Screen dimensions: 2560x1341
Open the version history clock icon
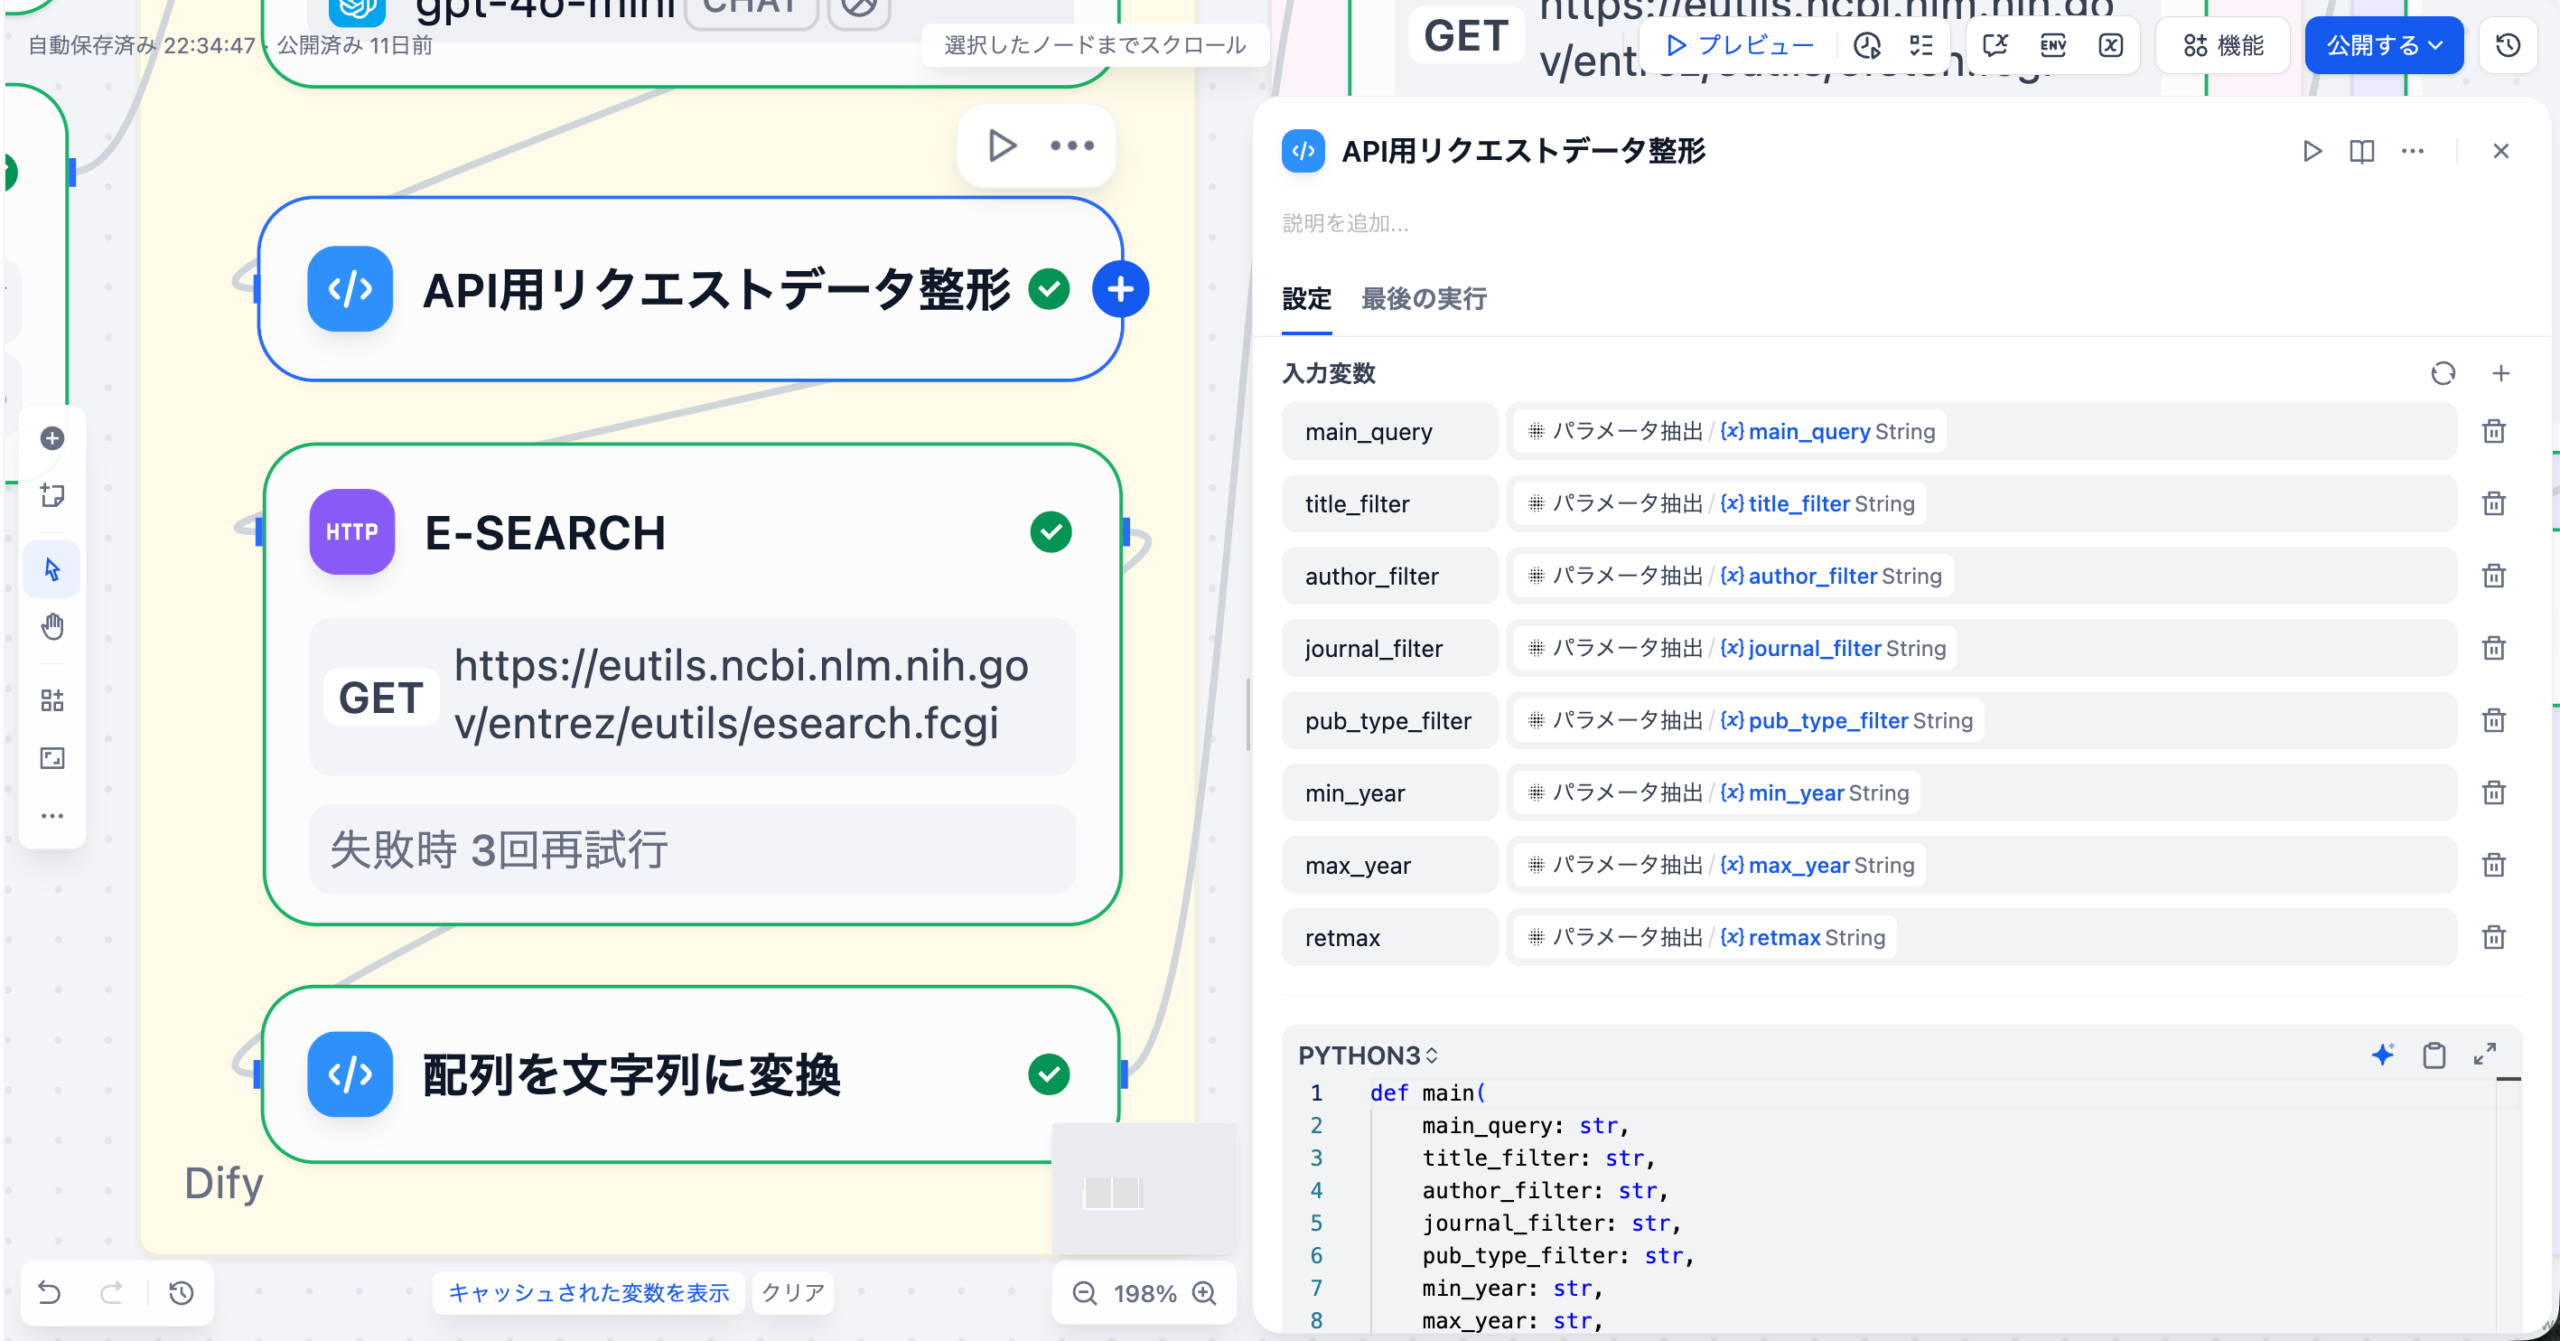coord(2507,45)
